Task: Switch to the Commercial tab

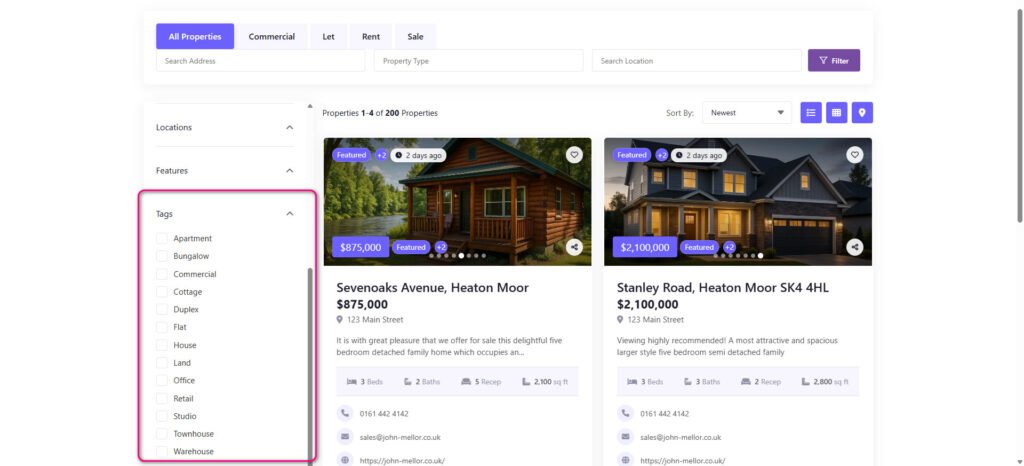Action: (272, 37)
